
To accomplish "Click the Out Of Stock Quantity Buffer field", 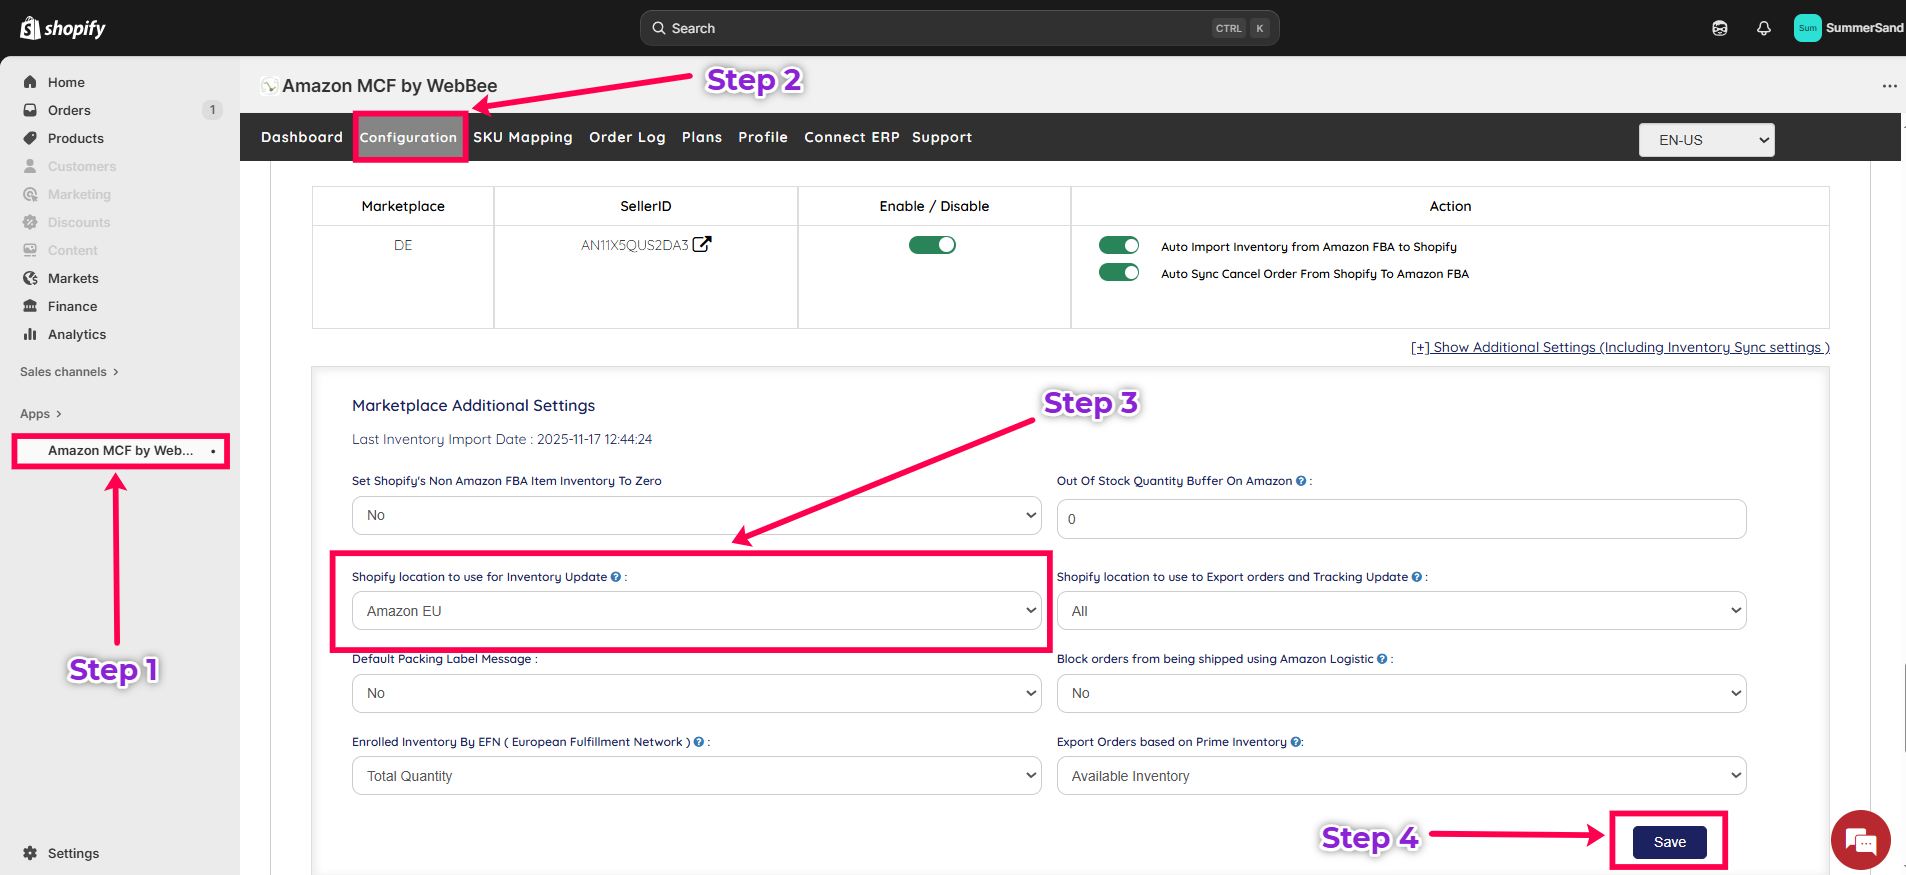I will [1401, 519].
